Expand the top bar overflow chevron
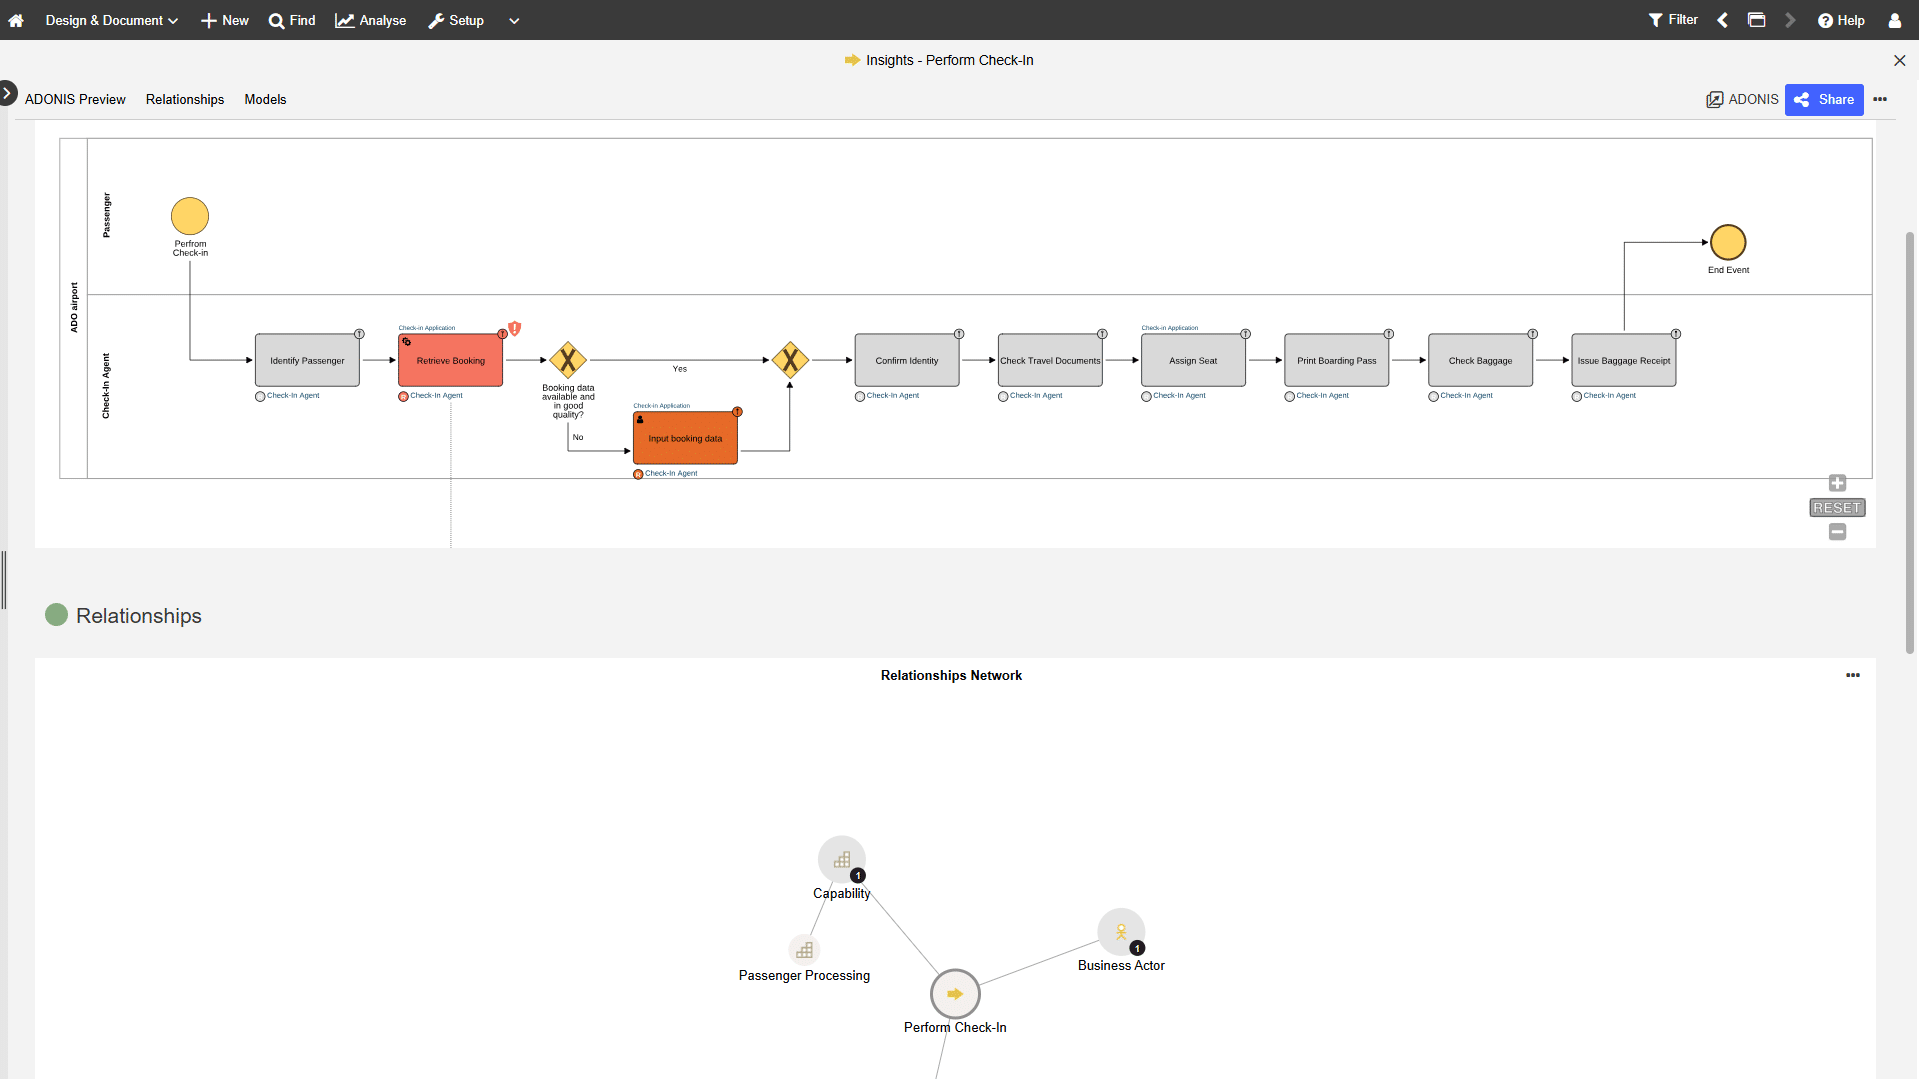1919x1079 pixels. coord(514,20)
